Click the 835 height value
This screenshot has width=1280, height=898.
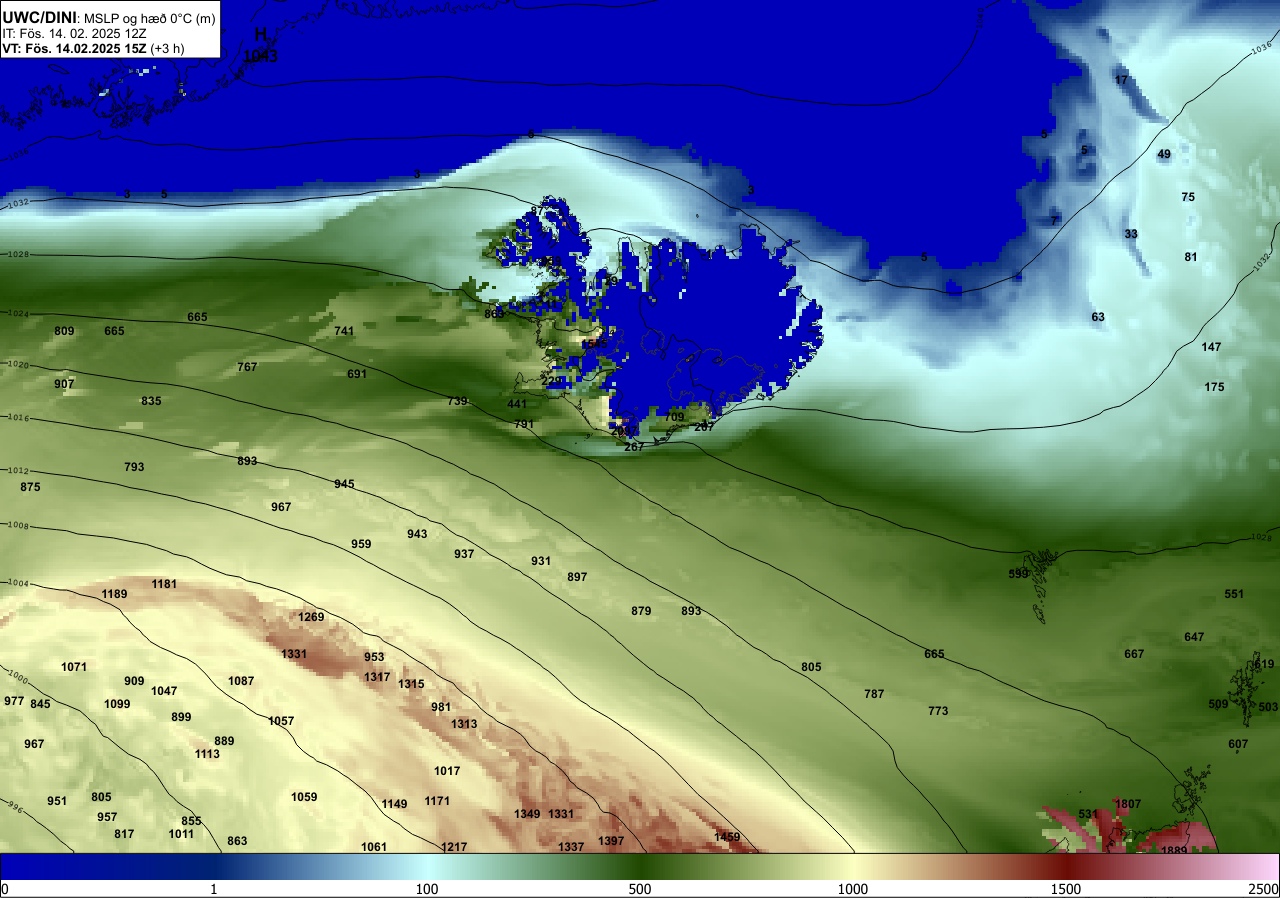tap(151, 401)
